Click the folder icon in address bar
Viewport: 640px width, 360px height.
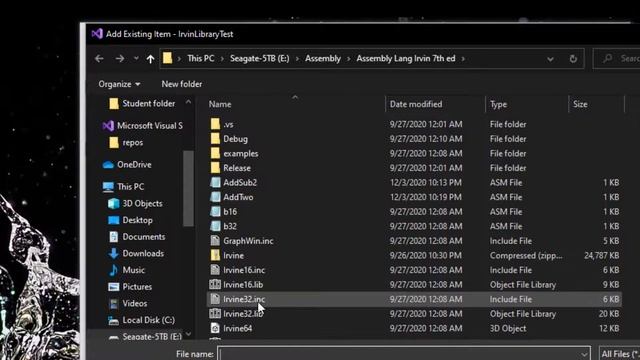tap(167, 58)
